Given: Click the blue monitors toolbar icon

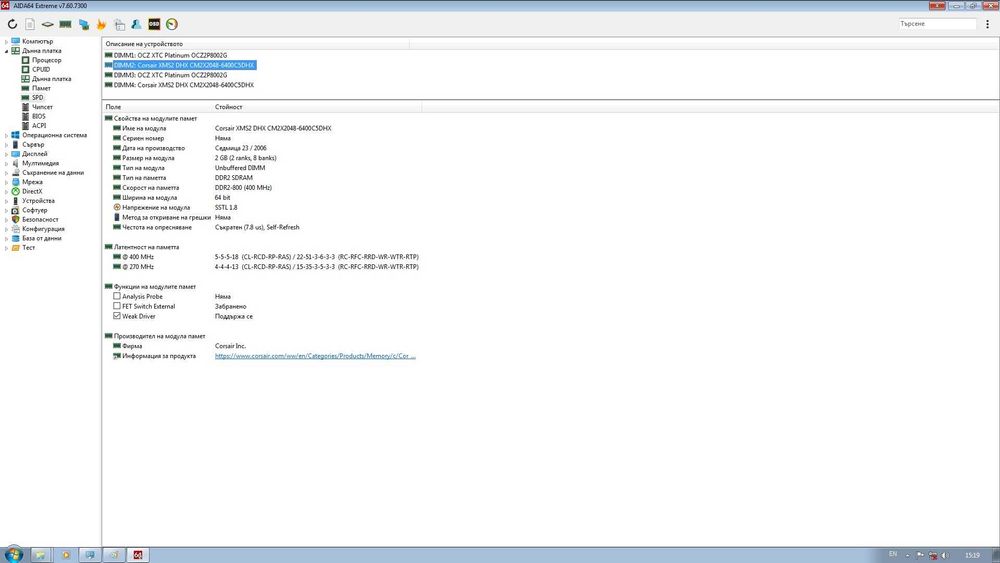Looking at the screenshot, I should point(84,24).
